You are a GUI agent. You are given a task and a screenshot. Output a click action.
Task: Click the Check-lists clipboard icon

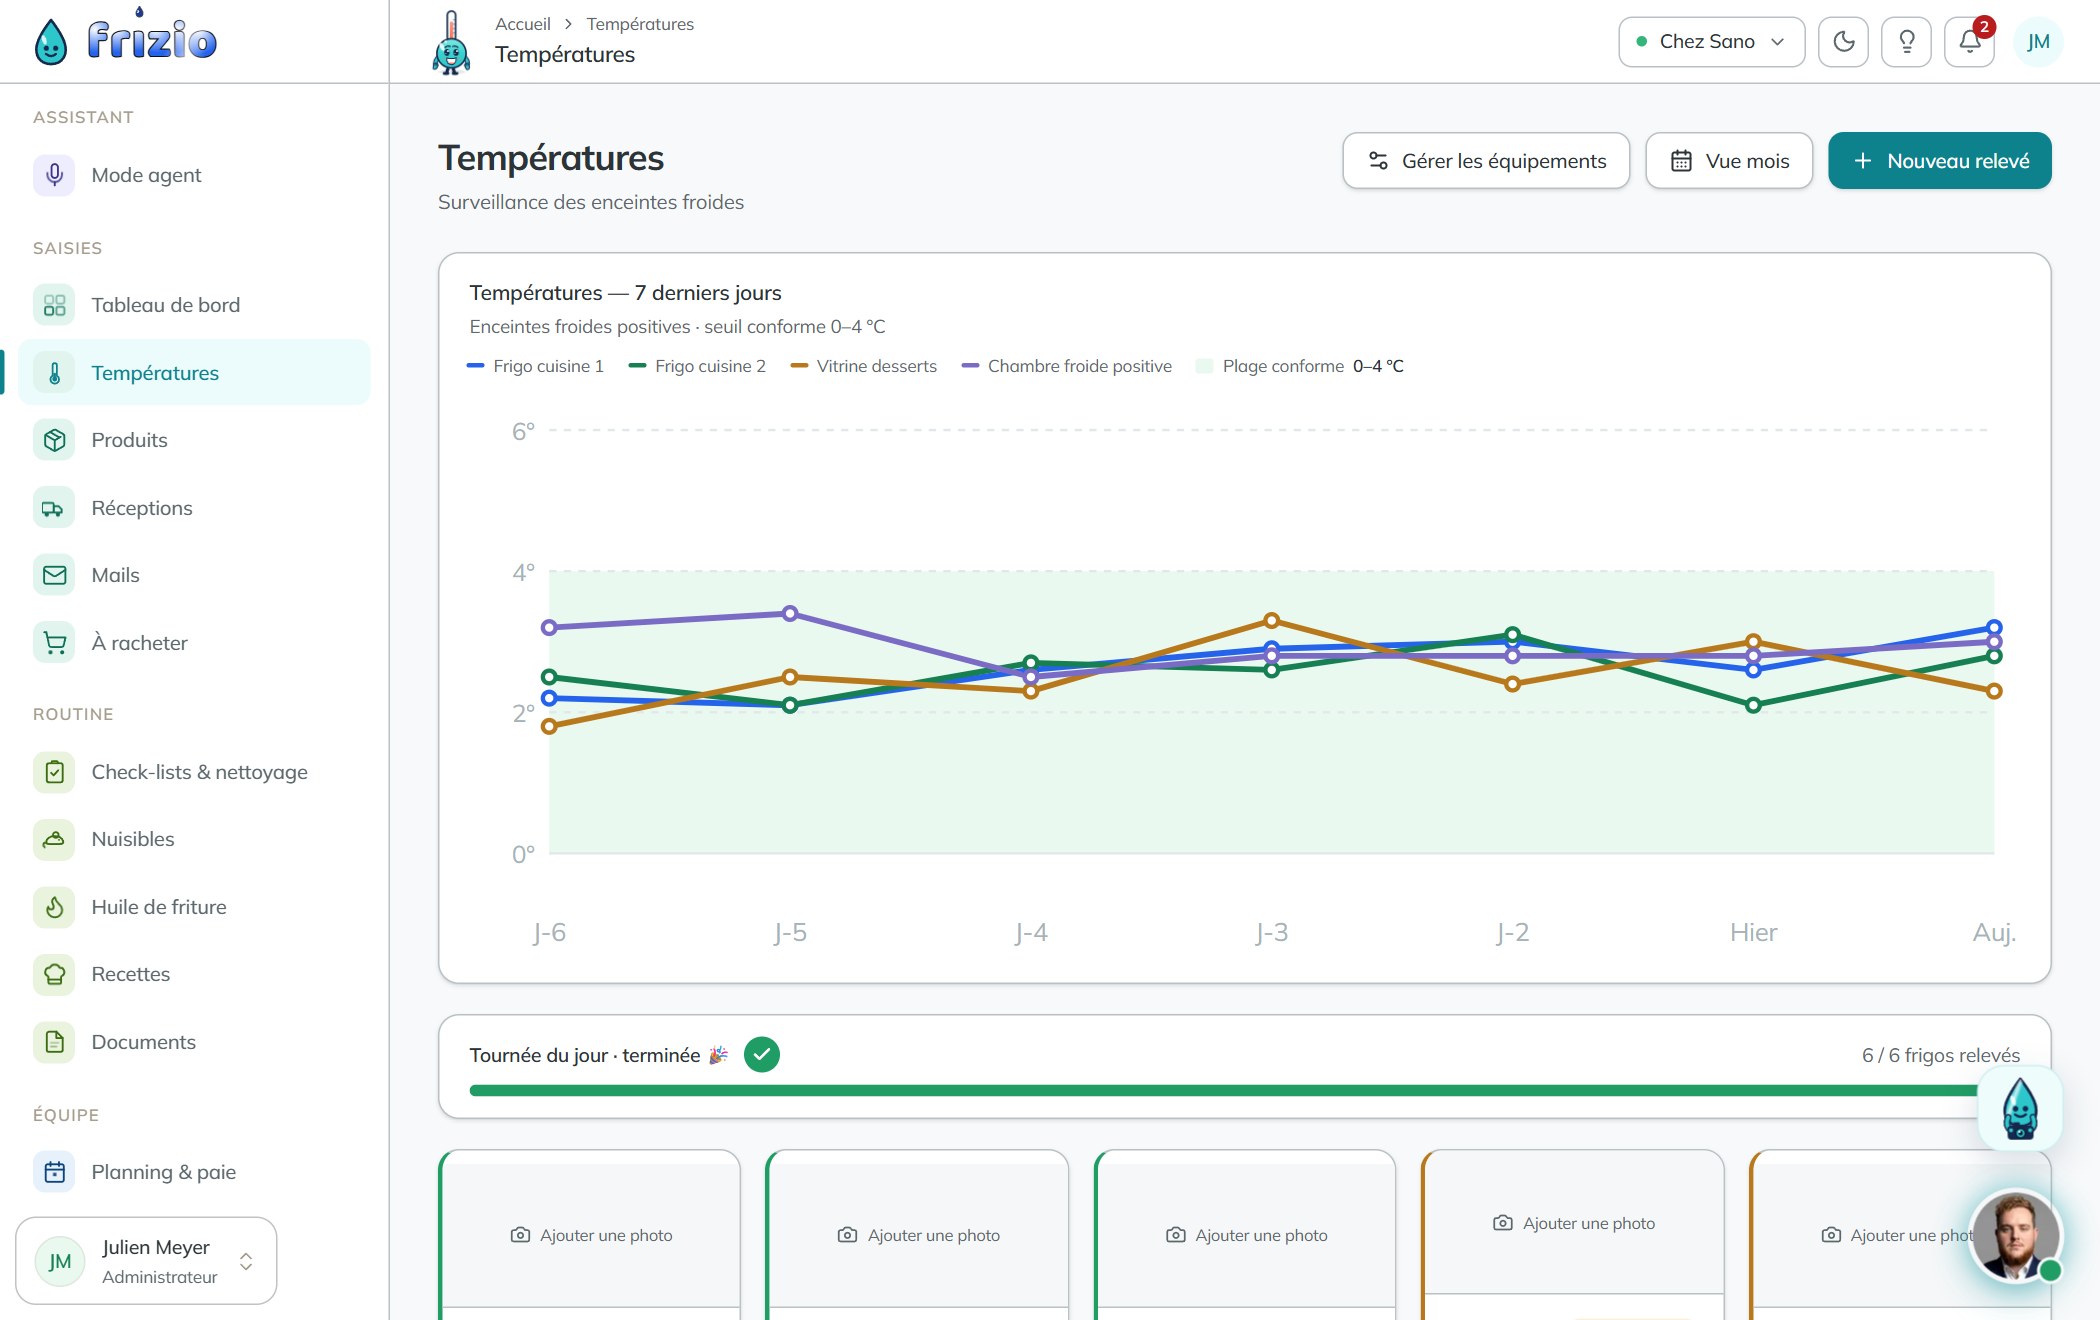(54, 772)
